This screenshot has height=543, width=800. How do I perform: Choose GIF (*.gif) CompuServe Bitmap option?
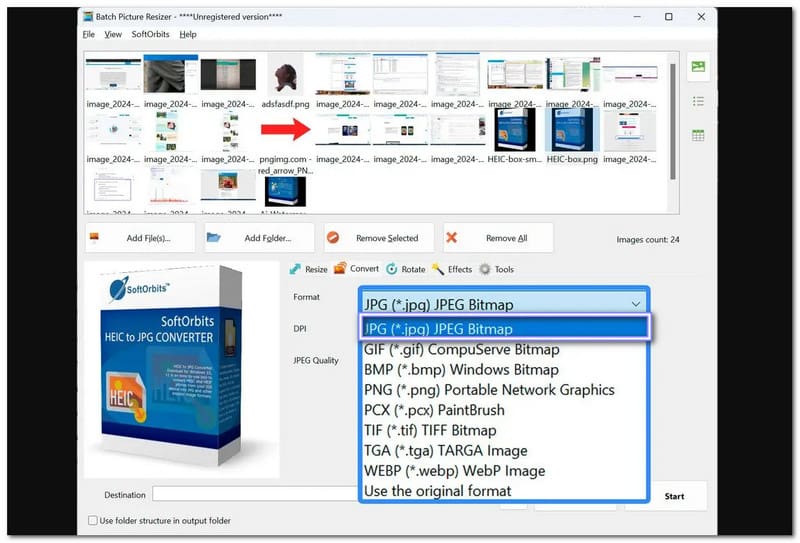click(x=504, y=350)
